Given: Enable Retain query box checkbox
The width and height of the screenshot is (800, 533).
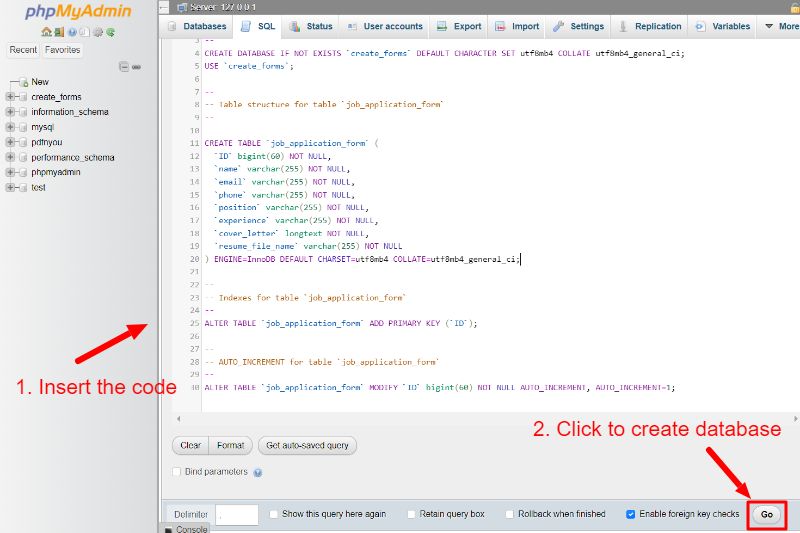Looking at the screenshot, I should (x=411, y=514).
